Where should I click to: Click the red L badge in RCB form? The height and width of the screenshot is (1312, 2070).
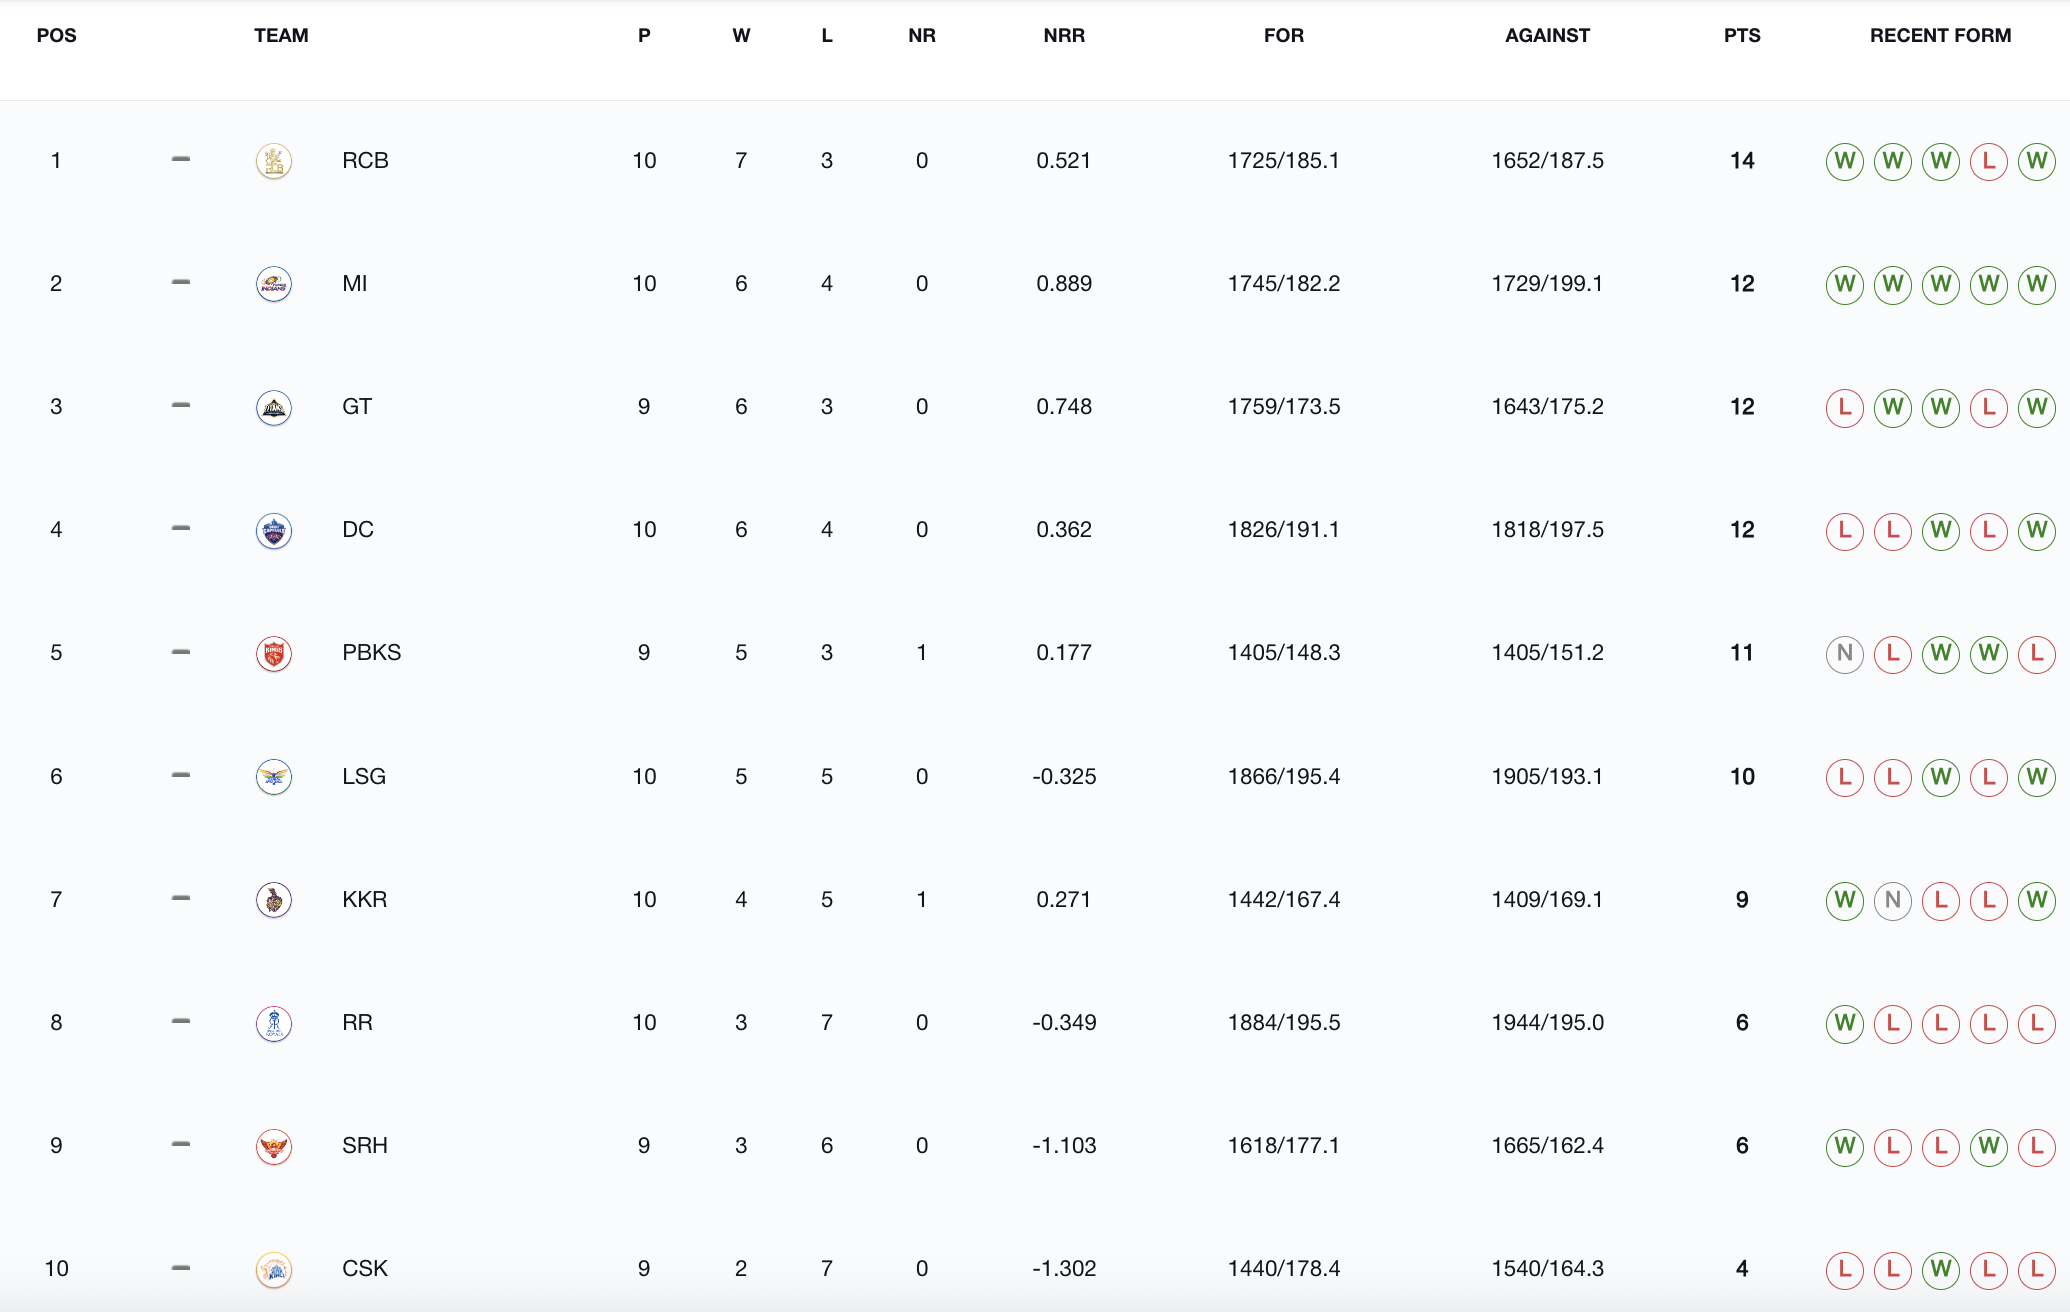pos(1988,161)
